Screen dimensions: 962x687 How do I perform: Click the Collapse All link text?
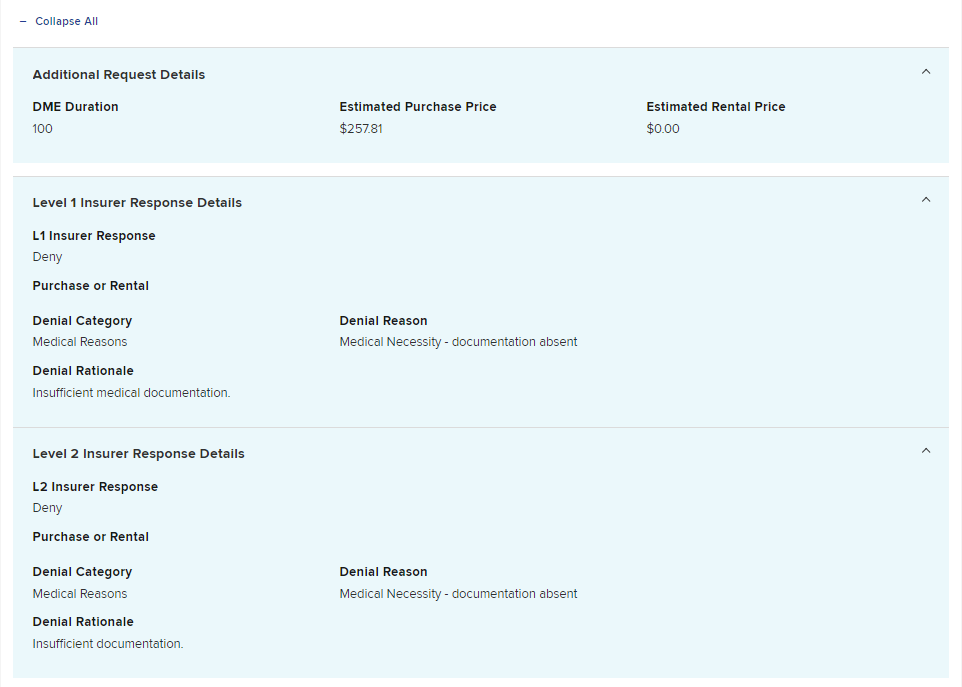point(66,21)
